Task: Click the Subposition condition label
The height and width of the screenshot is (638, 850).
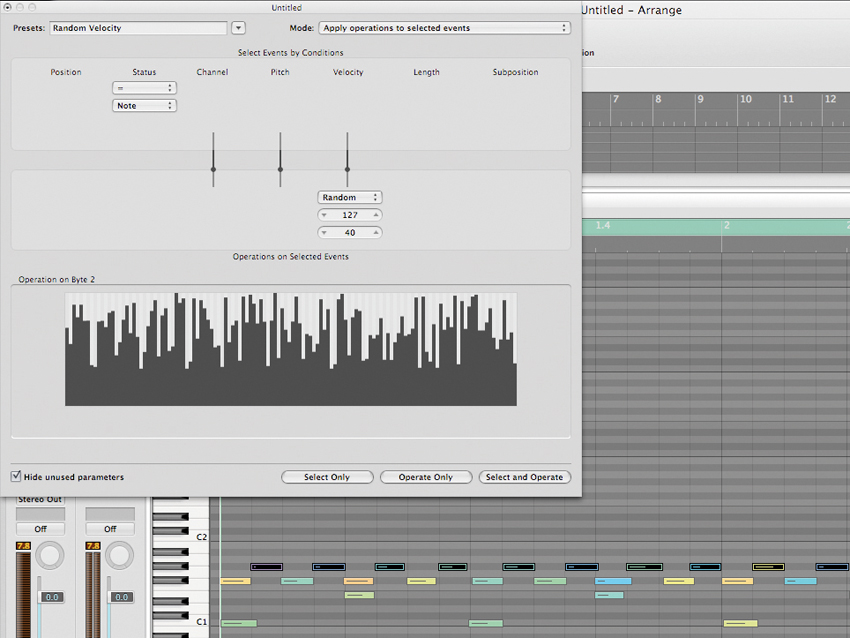Action: [516, 72]
